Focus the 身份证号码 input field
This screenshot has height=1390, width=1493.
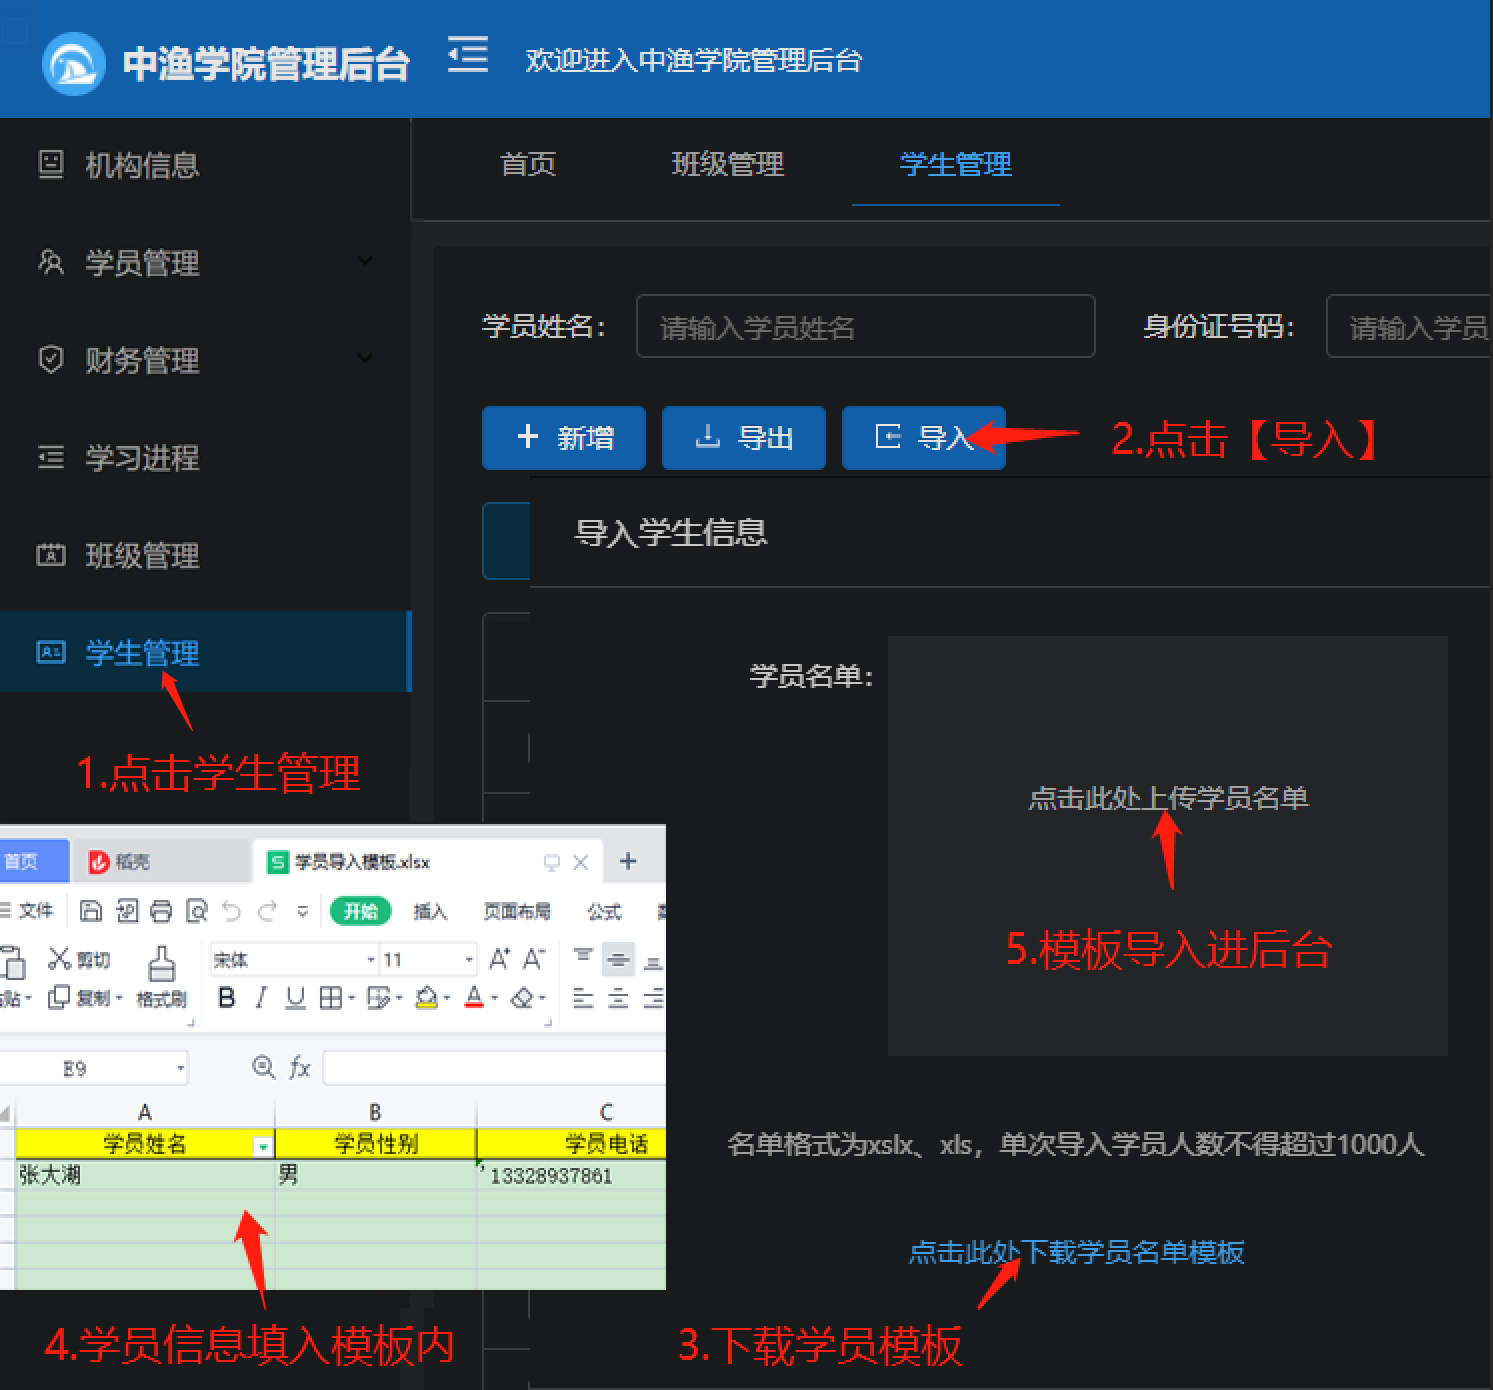click(1409, 326)
